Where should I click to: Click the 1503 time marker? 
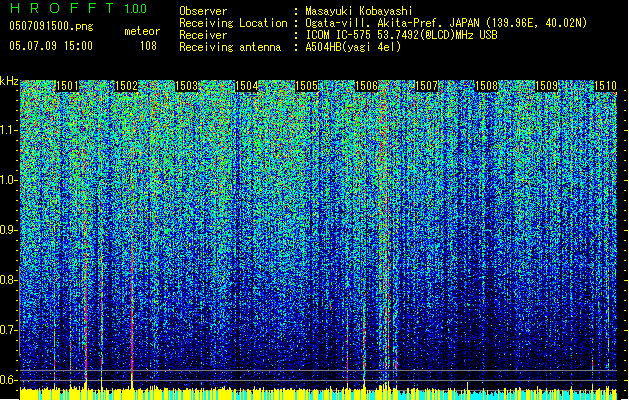pyautogui.click(x=187, y=86)
